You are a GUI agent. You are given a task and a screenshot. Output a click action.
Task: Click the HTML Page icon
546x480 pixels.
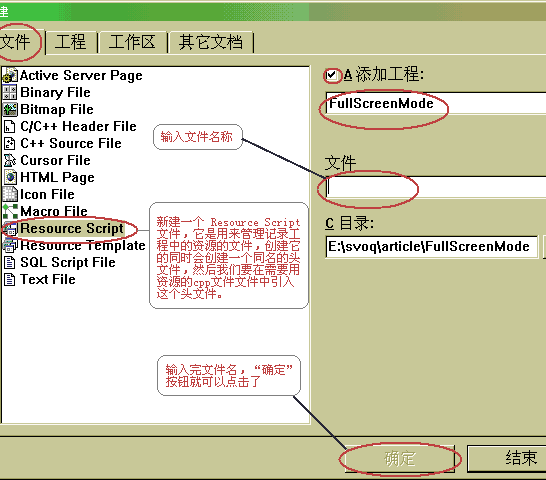coord(10,177)
